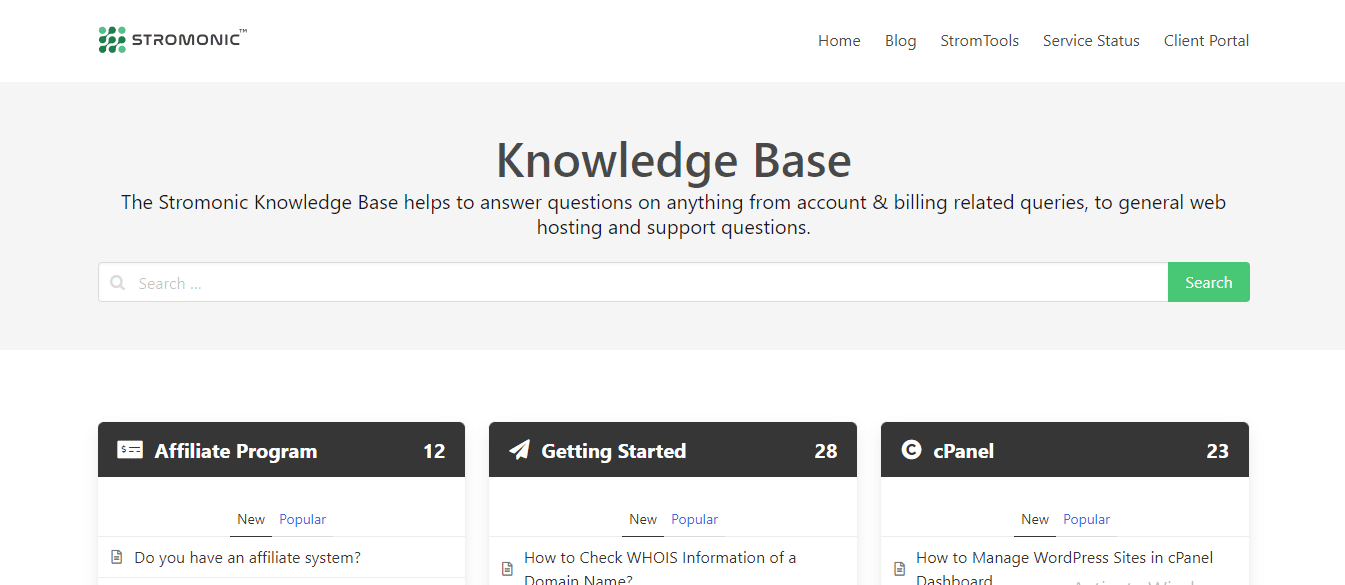Go to the Client Portal

pos(1206,41)
